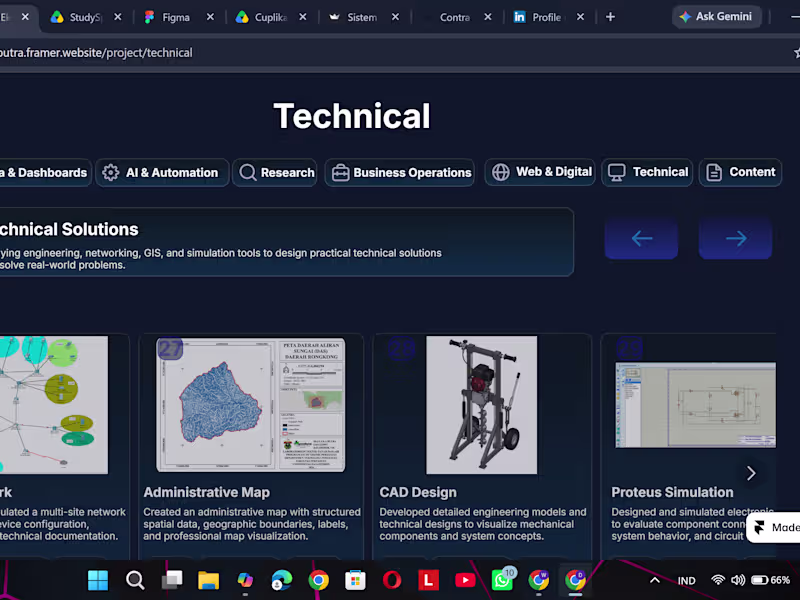This screenshot has height=600, width=800.
Task: Open a new browser tab
Action: [610, 17]
